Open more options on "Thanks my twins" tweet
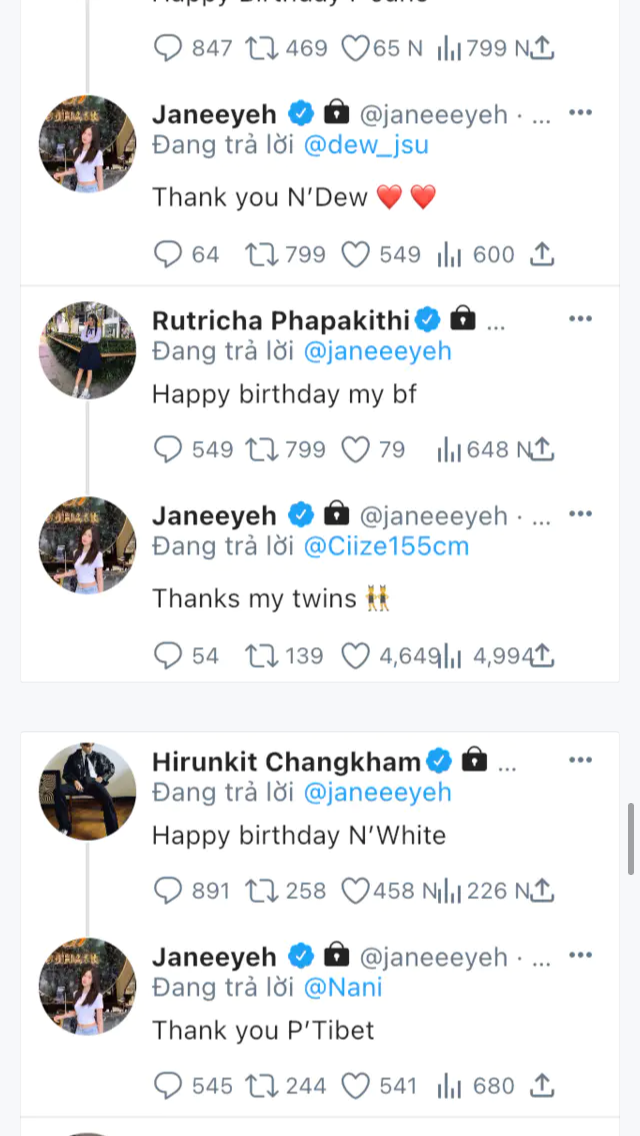 coord(580,515)
